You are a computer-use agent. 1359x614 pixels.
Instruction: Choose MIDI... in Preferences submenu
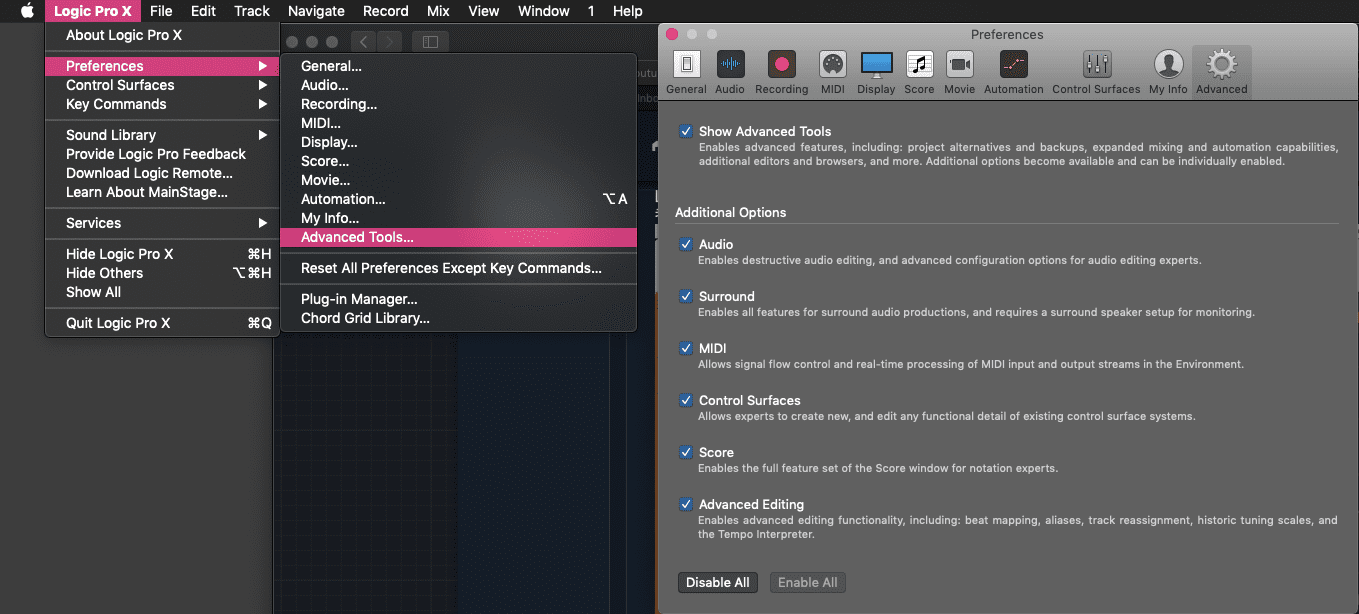458,123
